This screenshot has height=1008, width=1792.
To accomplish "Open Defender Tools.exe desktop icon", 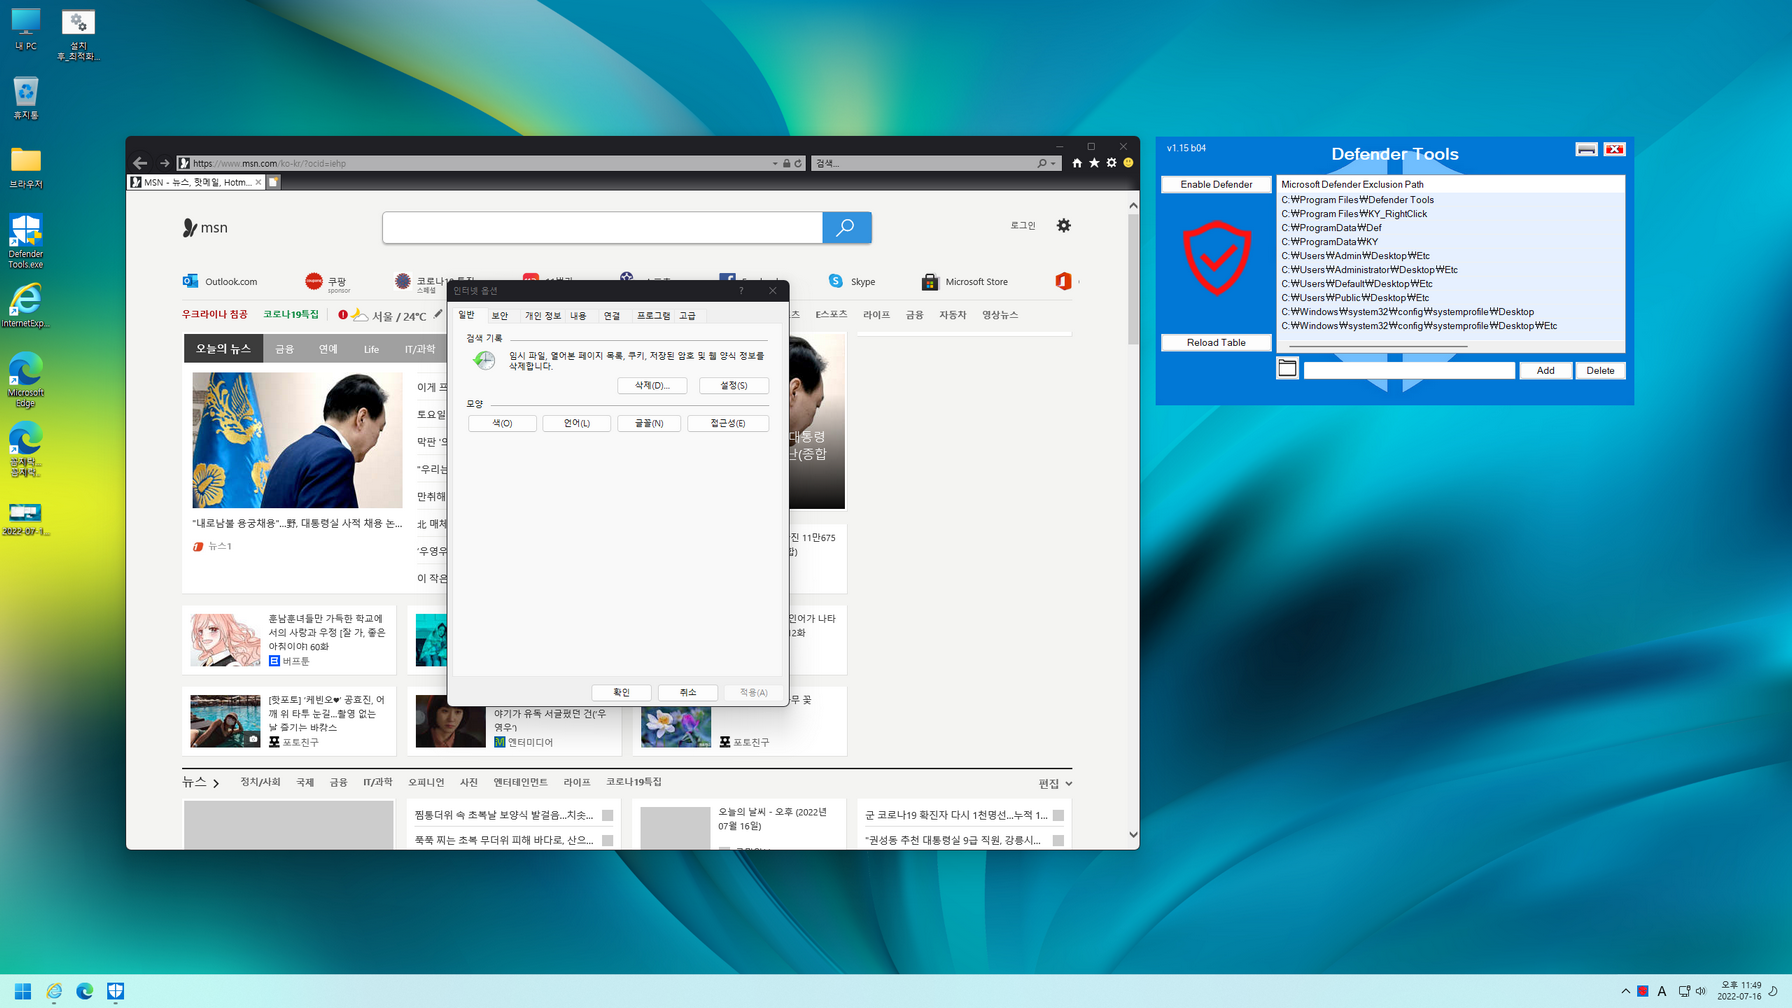I will click(x=25, y=241).
